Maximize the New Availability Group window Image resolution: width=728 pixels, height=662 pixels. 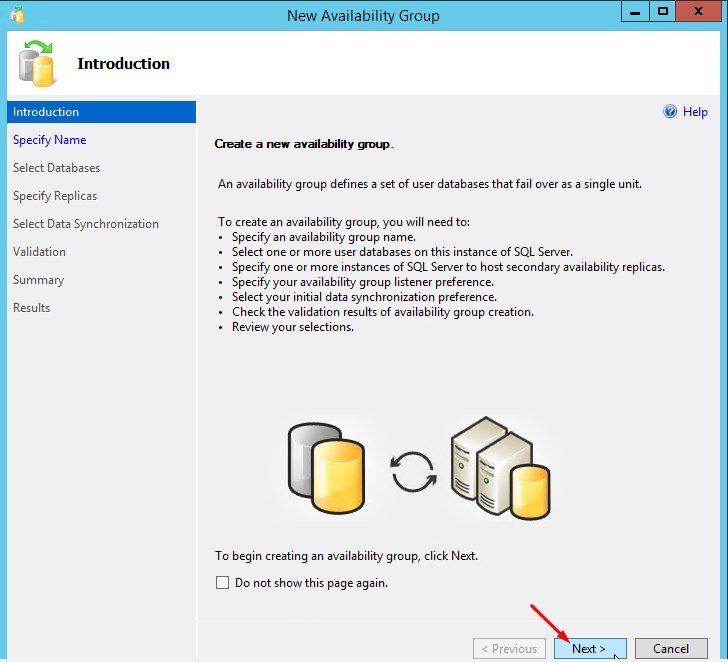pos(662,13)
